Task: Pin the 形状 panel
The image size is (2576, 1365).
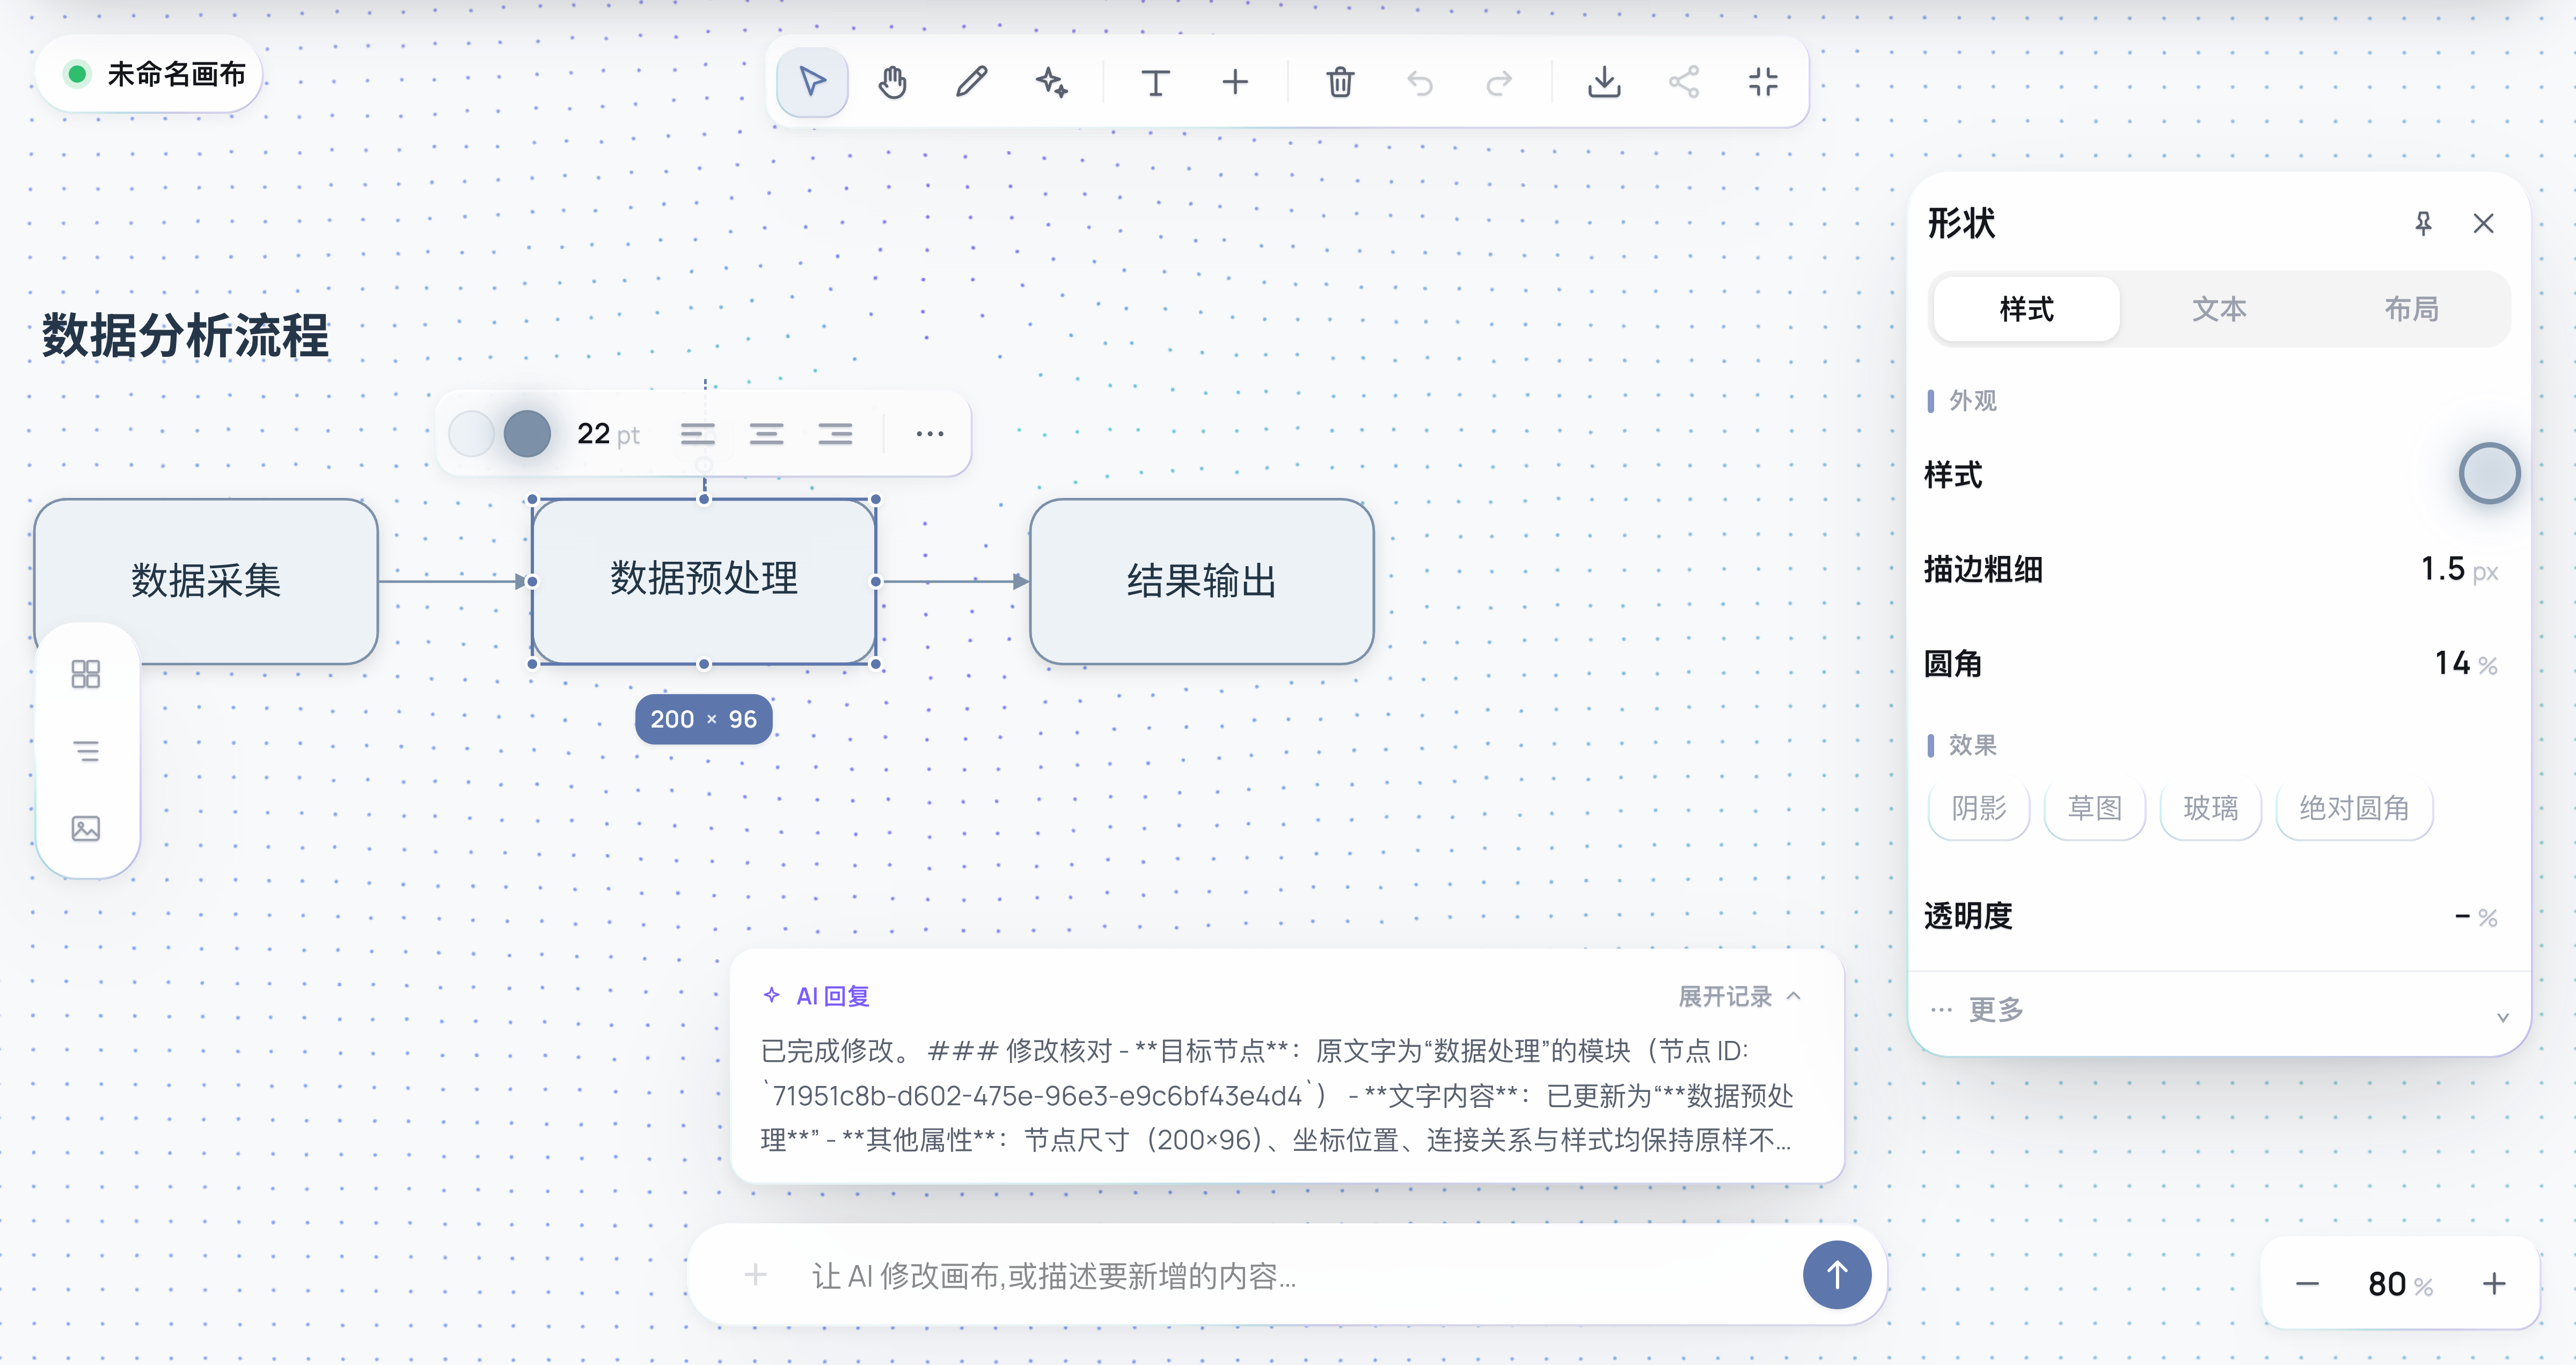Action: 2423,223
